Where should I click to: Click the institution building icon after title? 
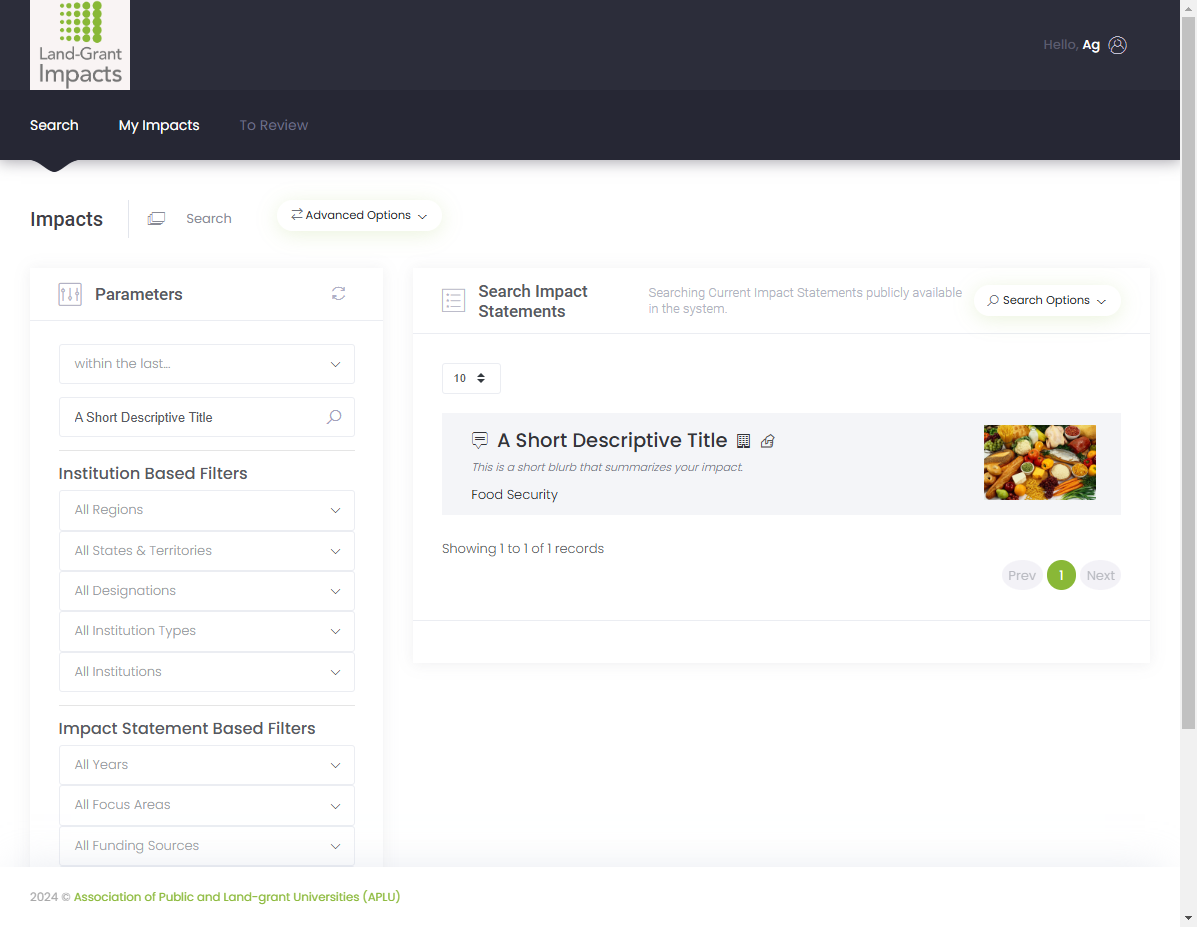(x=744, y=441)
